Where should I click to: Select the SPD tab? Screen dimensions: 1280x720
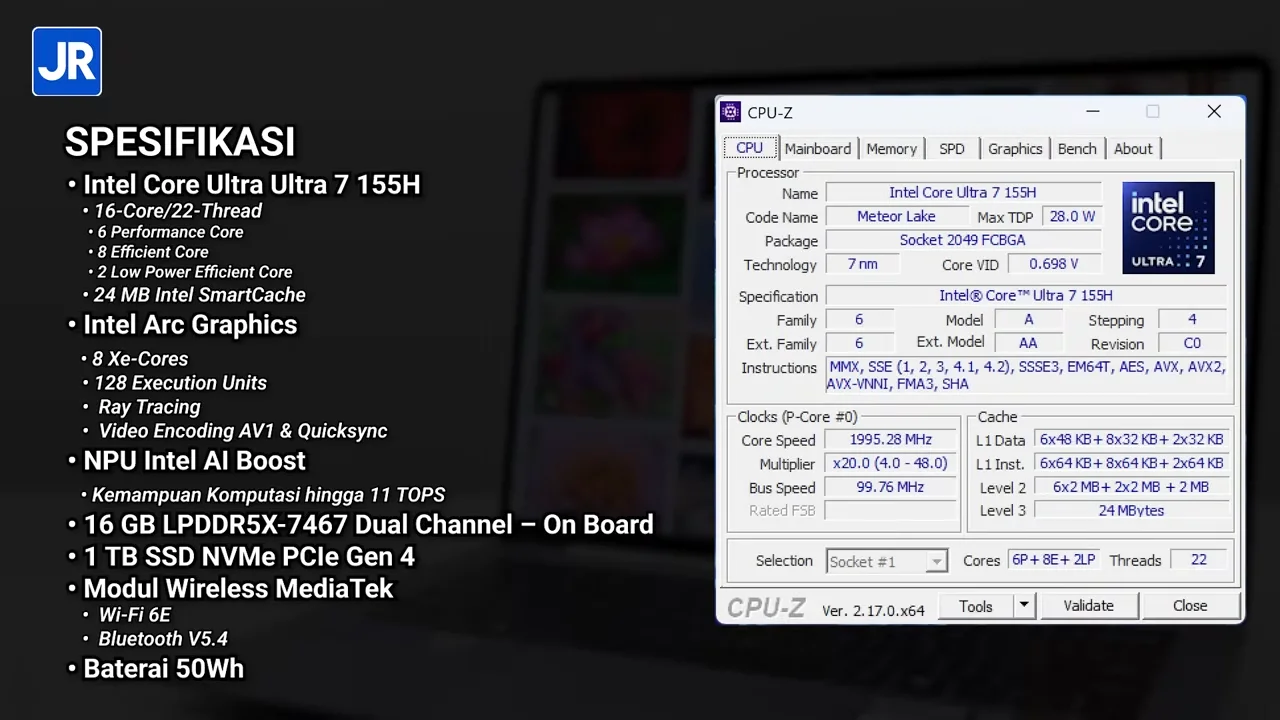(951, 149)
